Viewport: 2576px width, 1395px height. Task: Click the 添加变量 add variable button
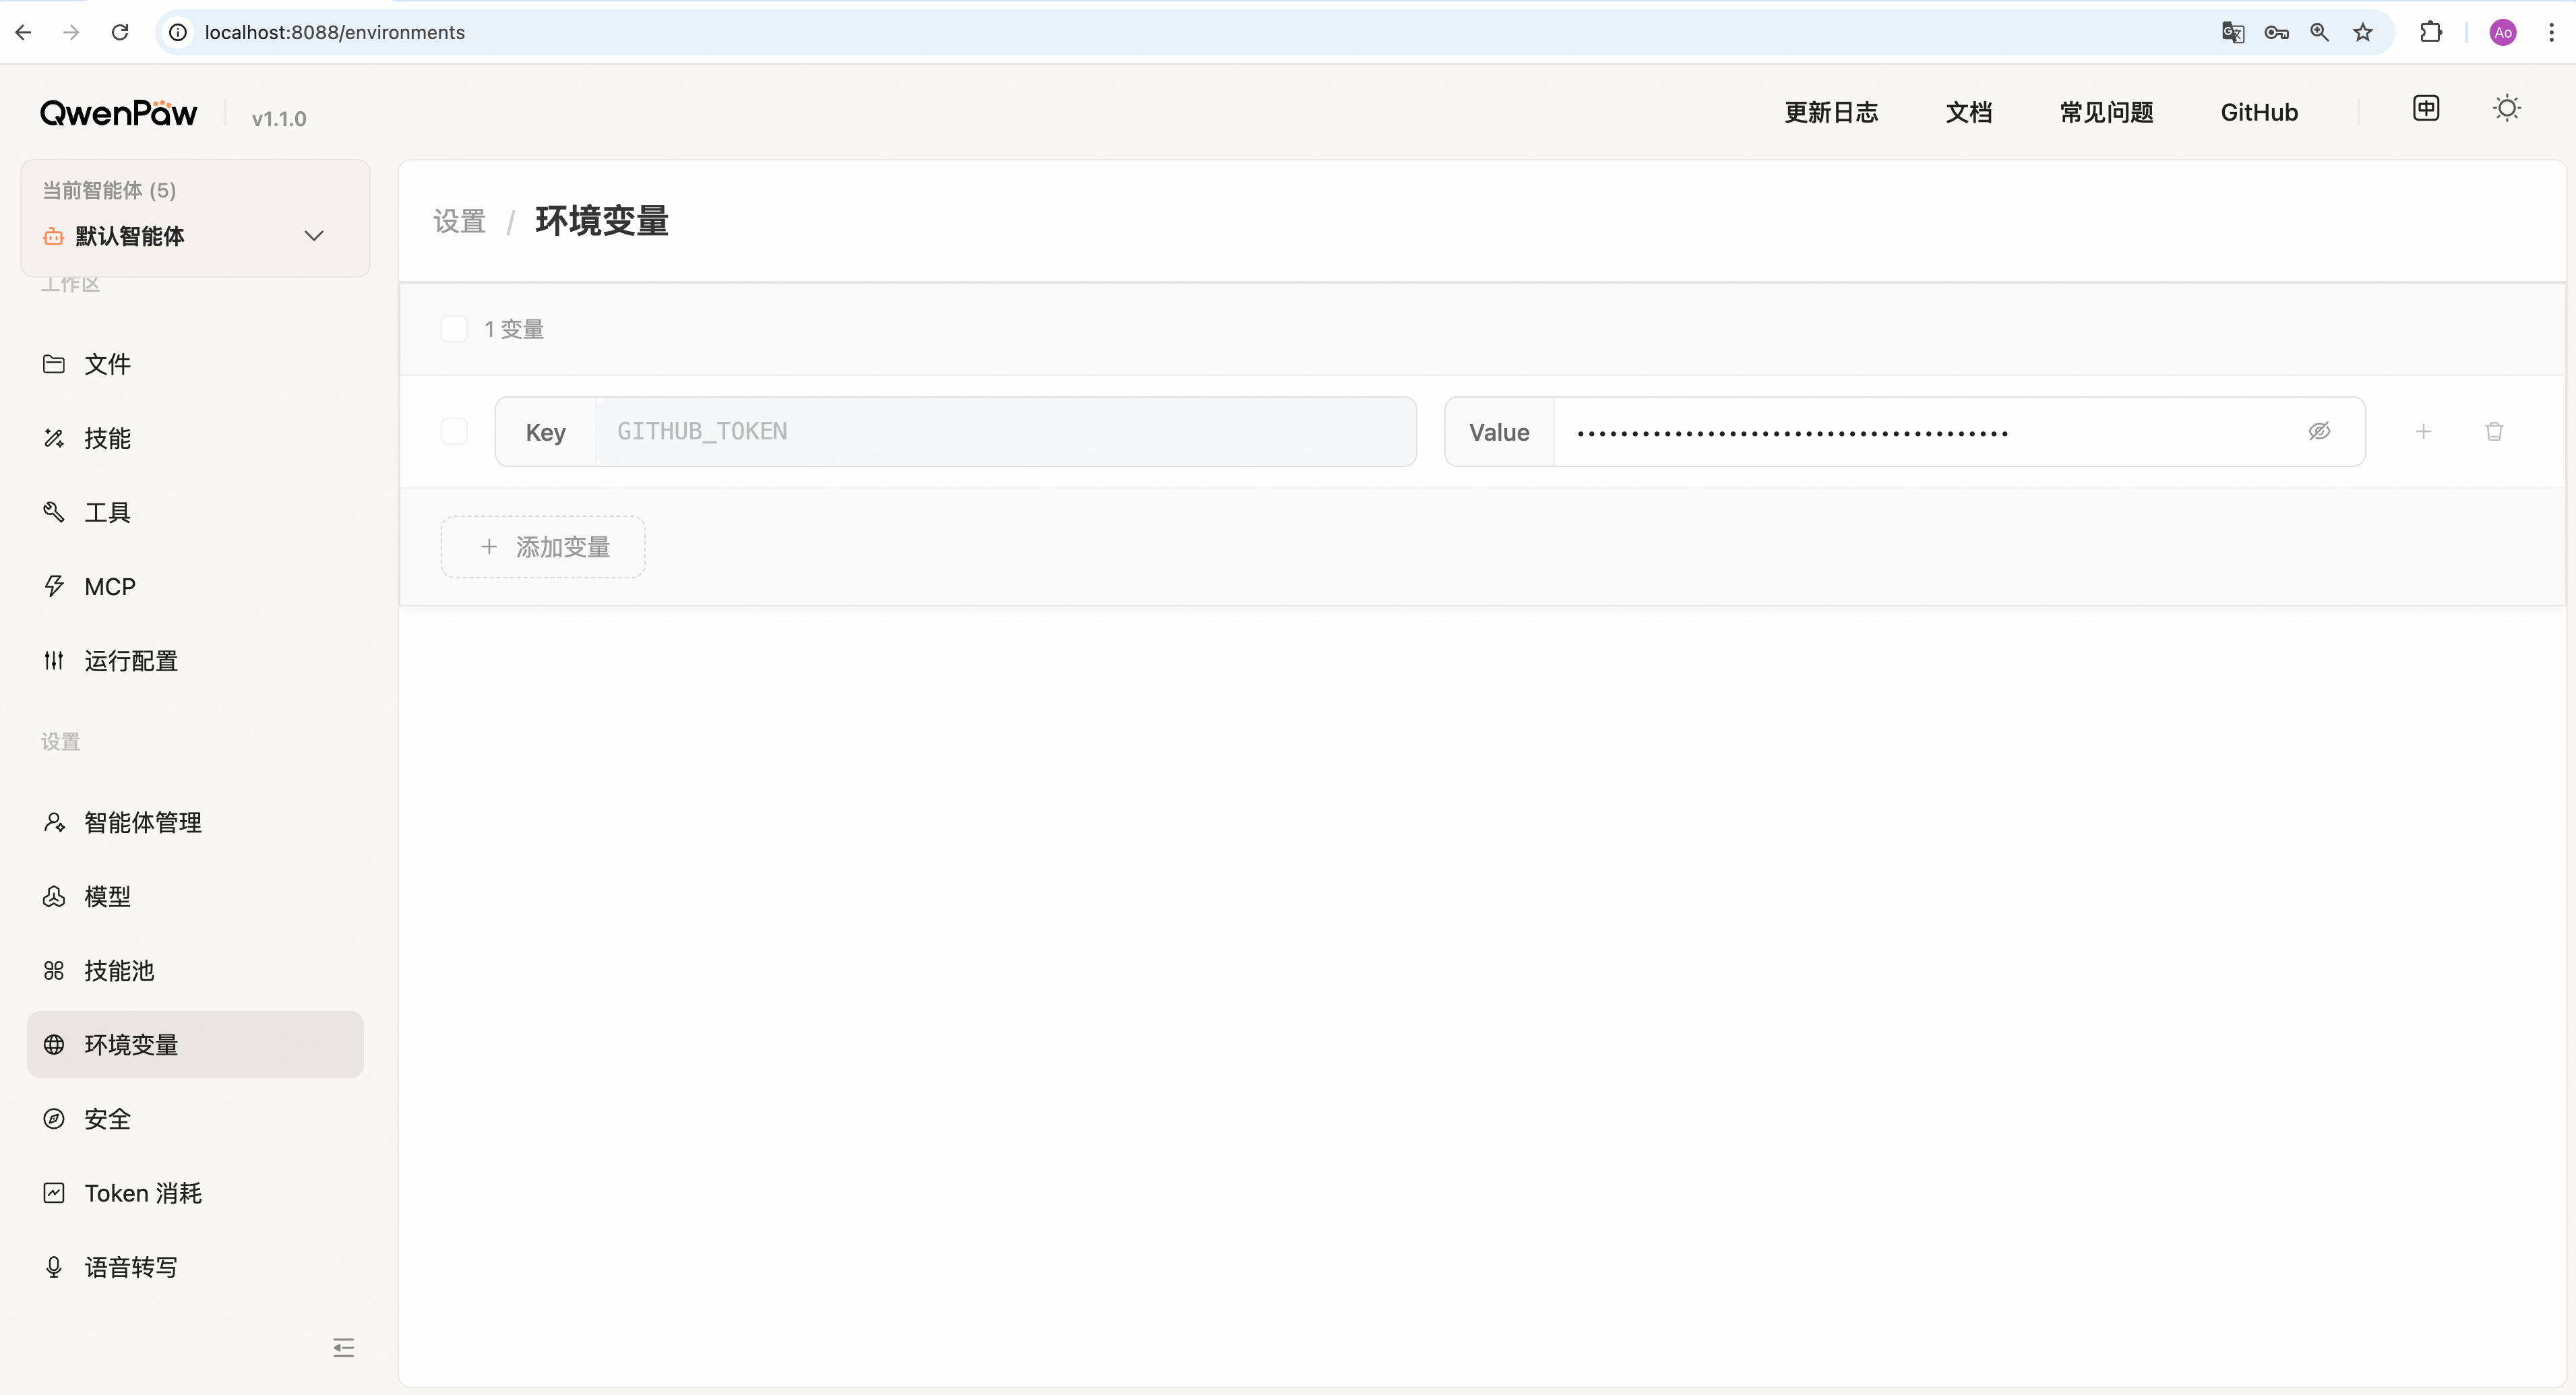coord(543,547)
